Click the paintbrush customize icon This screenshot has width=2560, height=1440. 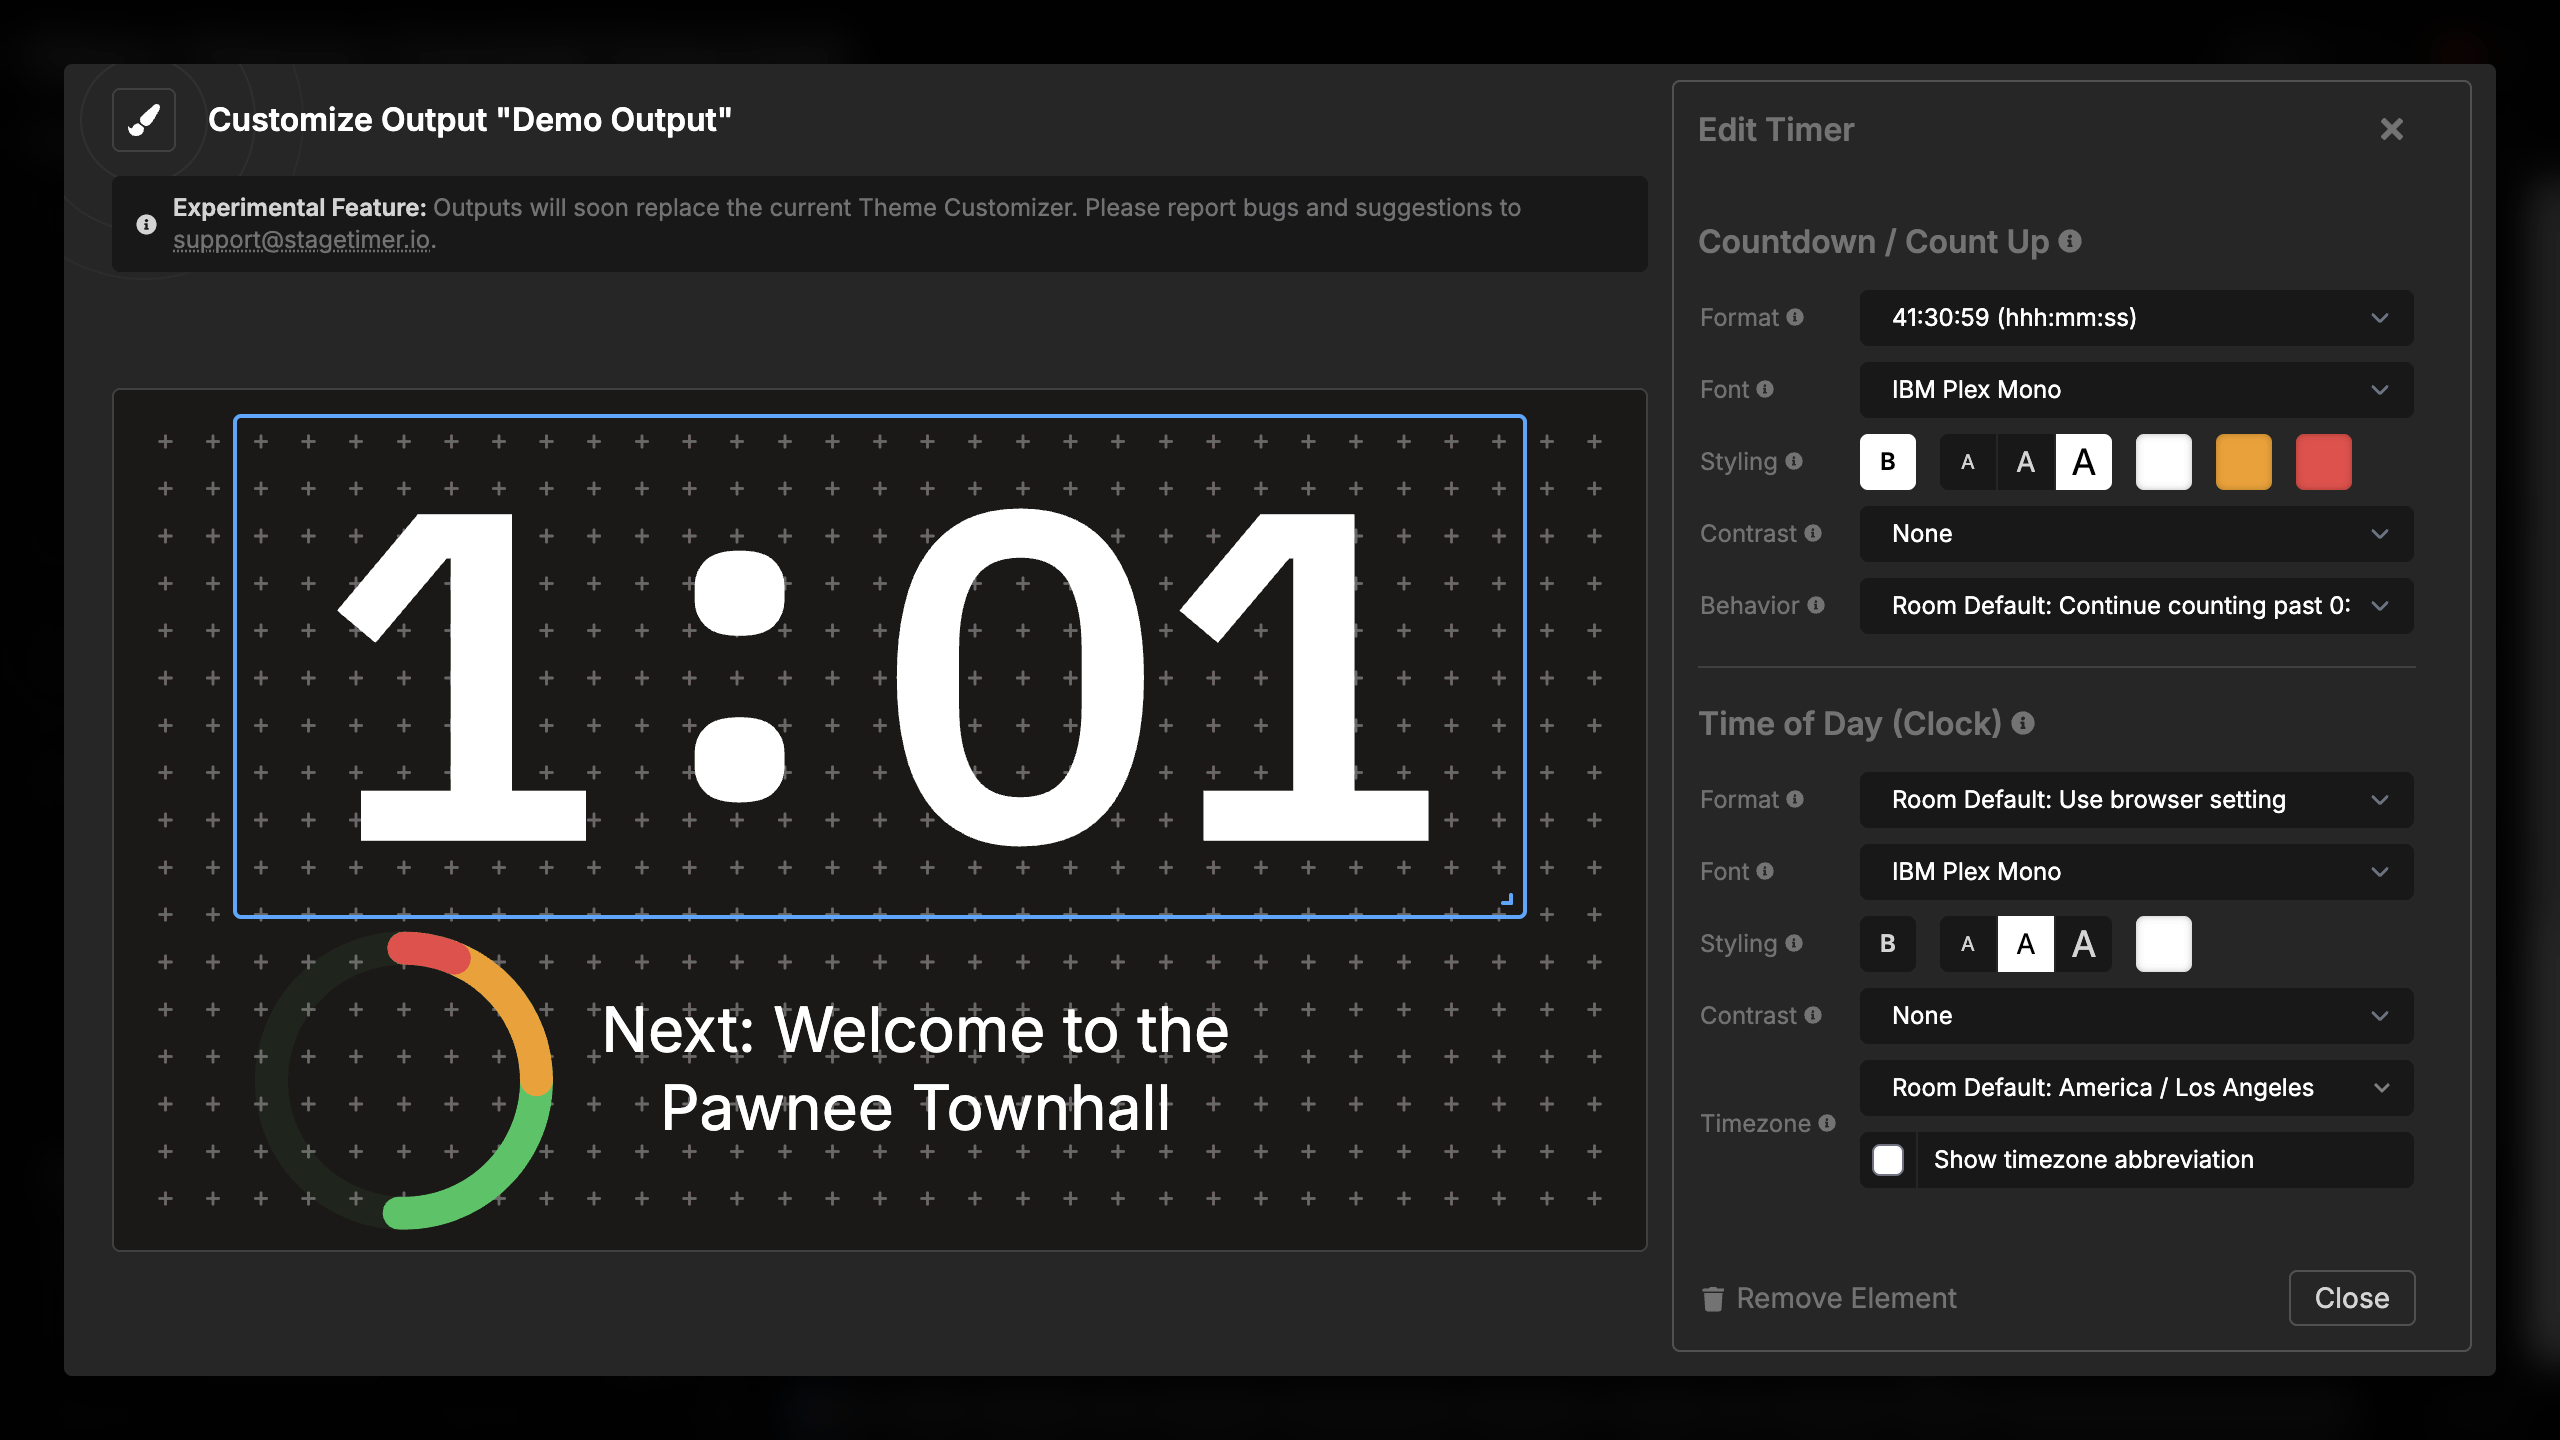point(144,120)
